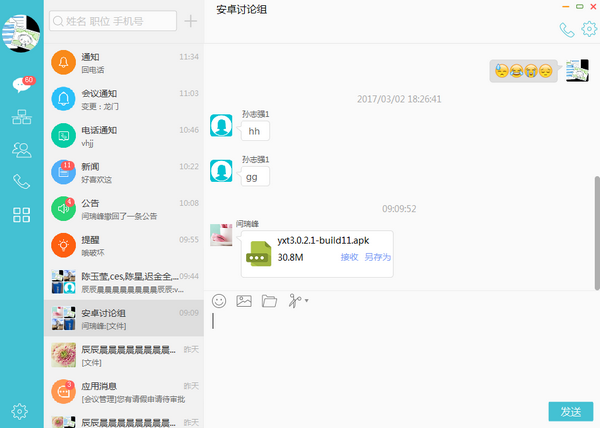This screenshot has width=600, height=428.
Task: Start a call with chat header phone icon
Action: pyautogui.click(x=567, y=30)
